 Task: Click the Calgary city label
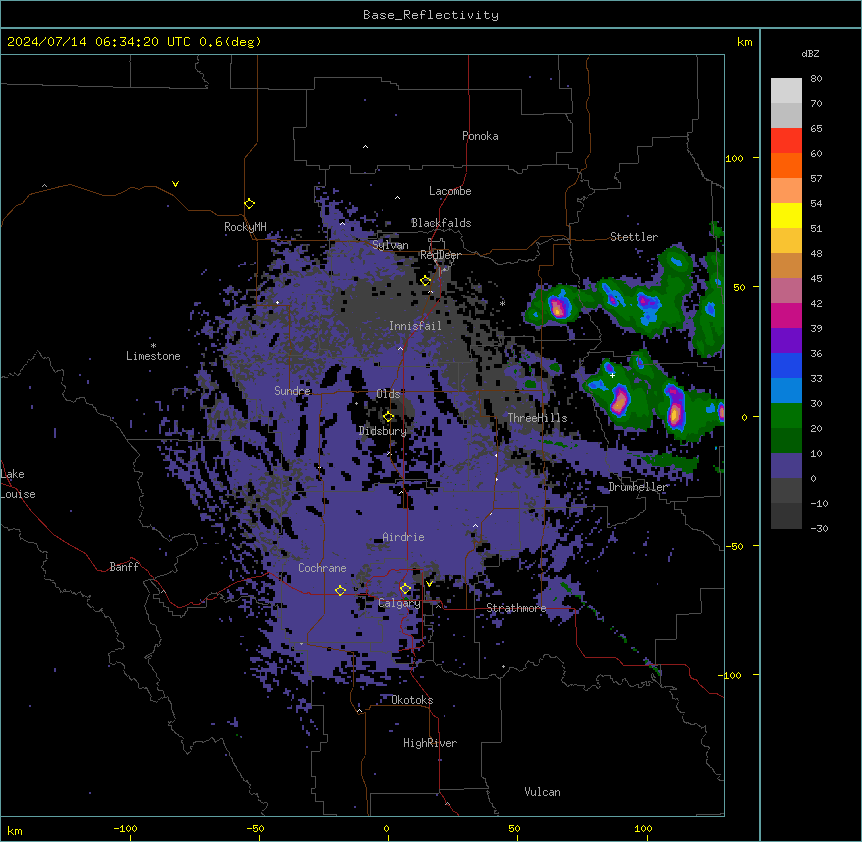pyautogui.click(x=399, y=603)
